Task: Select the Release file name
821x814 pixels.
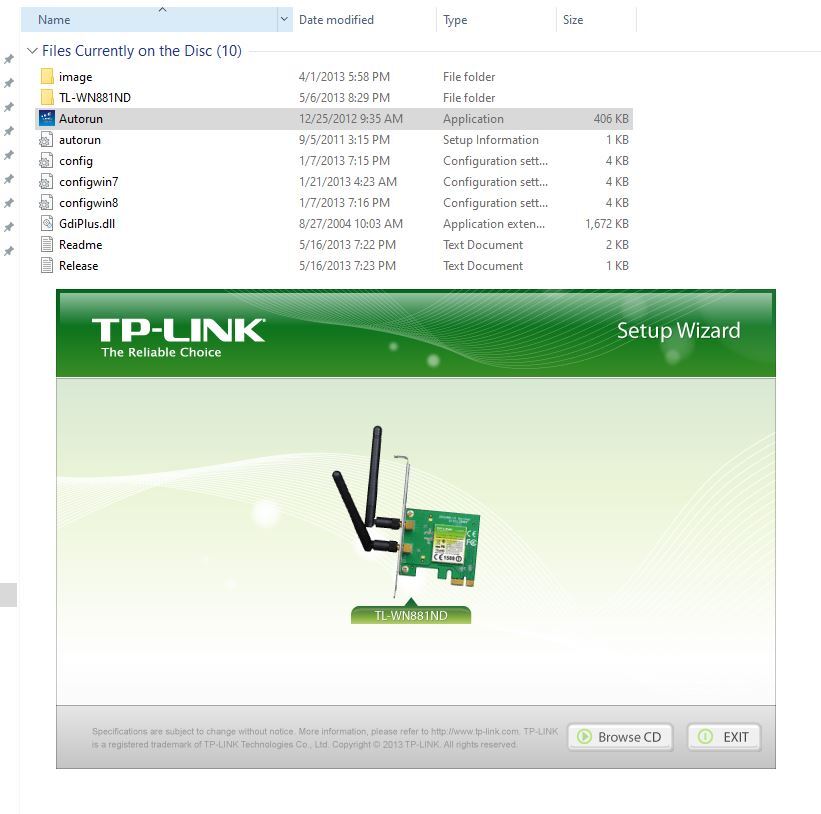Action: 79,265
